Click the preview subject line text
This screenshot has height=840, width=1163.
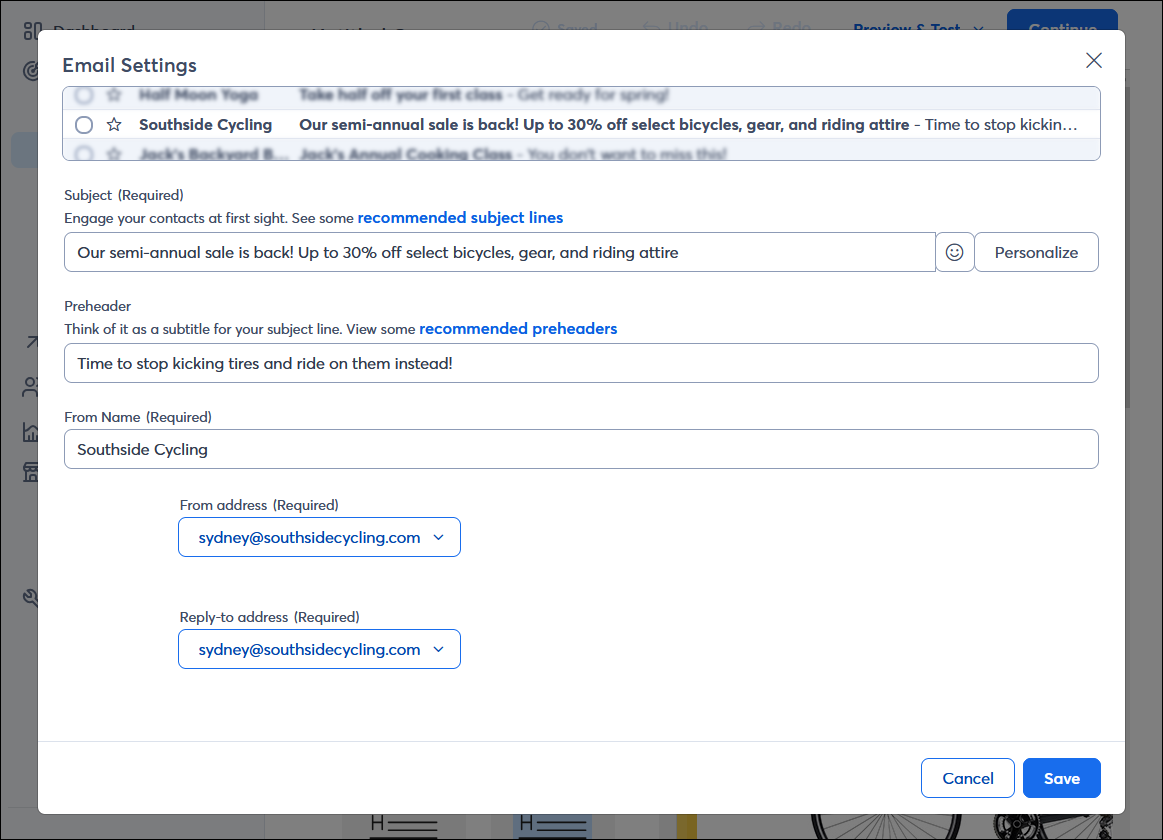(x=604, y=125)
